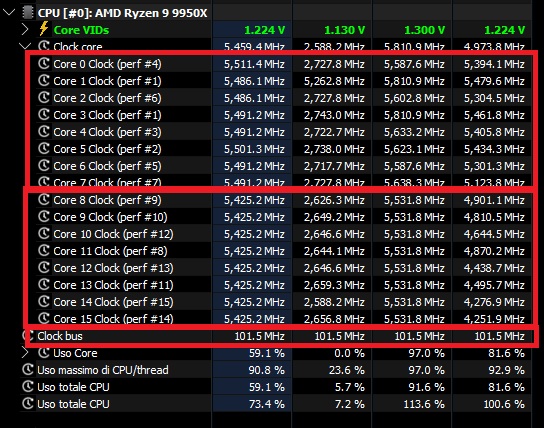544x428 pixels.
Task: Click the 92.9 % average CPU/thread usage
Action: tap(507, 370)
